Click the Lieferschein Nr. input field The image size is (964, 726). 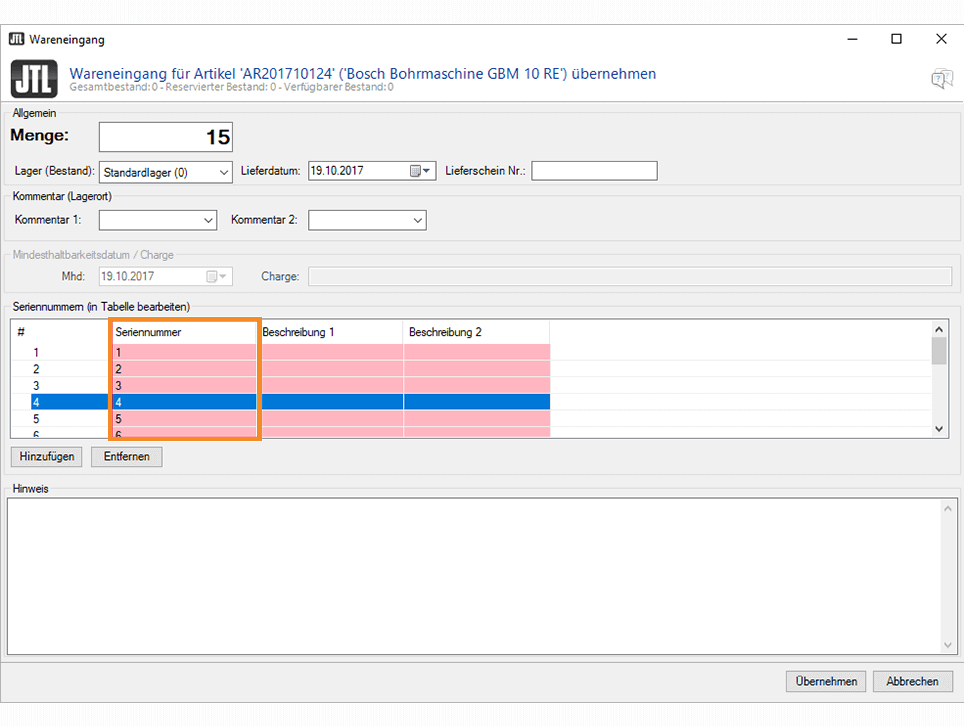click(594, 171)
